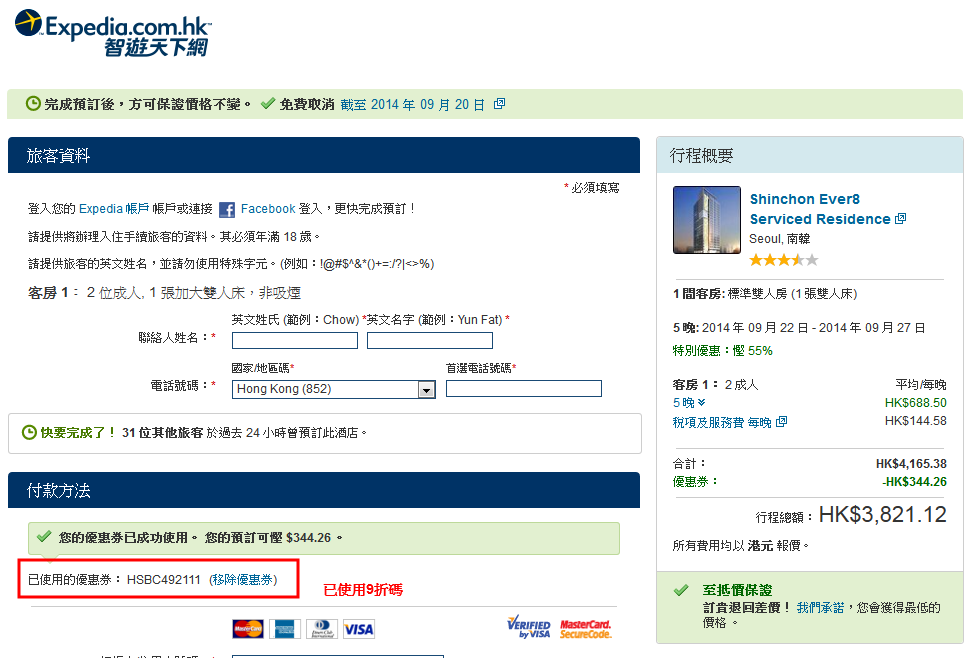Click the Diners Club card icon

[320, 629]
